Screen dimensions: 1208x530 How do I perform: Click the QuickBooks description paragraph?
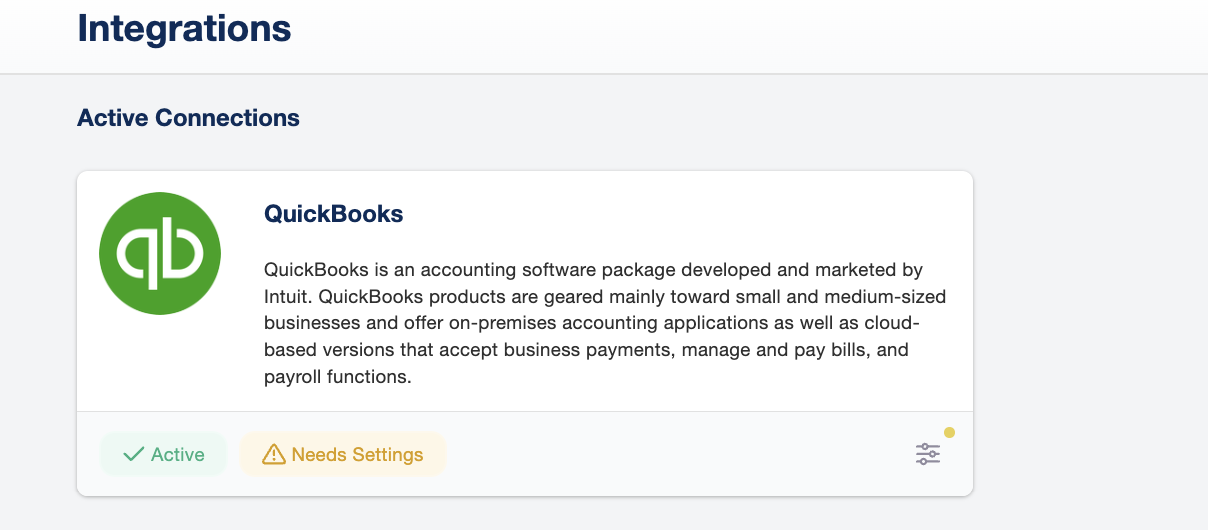tap(604, 323)
